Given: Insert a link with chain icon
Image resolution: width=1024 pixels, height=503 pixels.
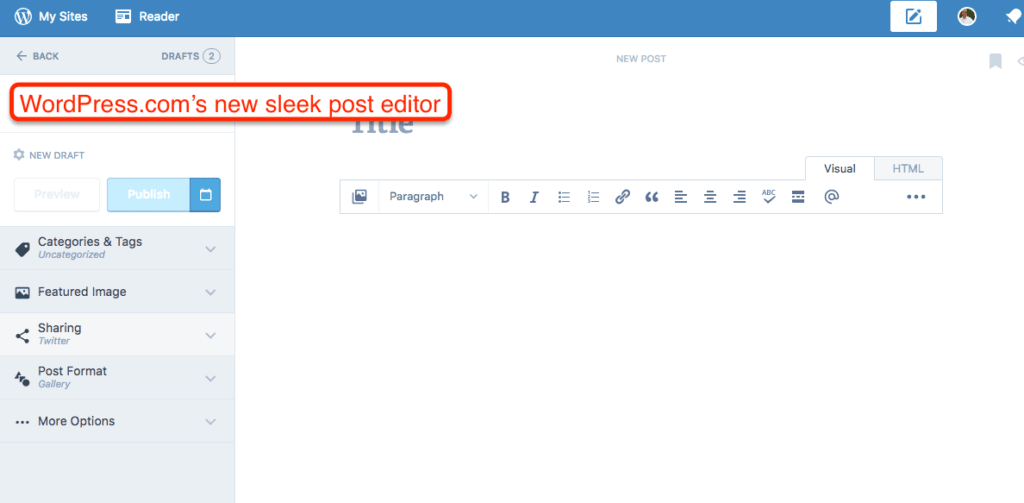Looking at the screenshot, I should tap(622, 197).
